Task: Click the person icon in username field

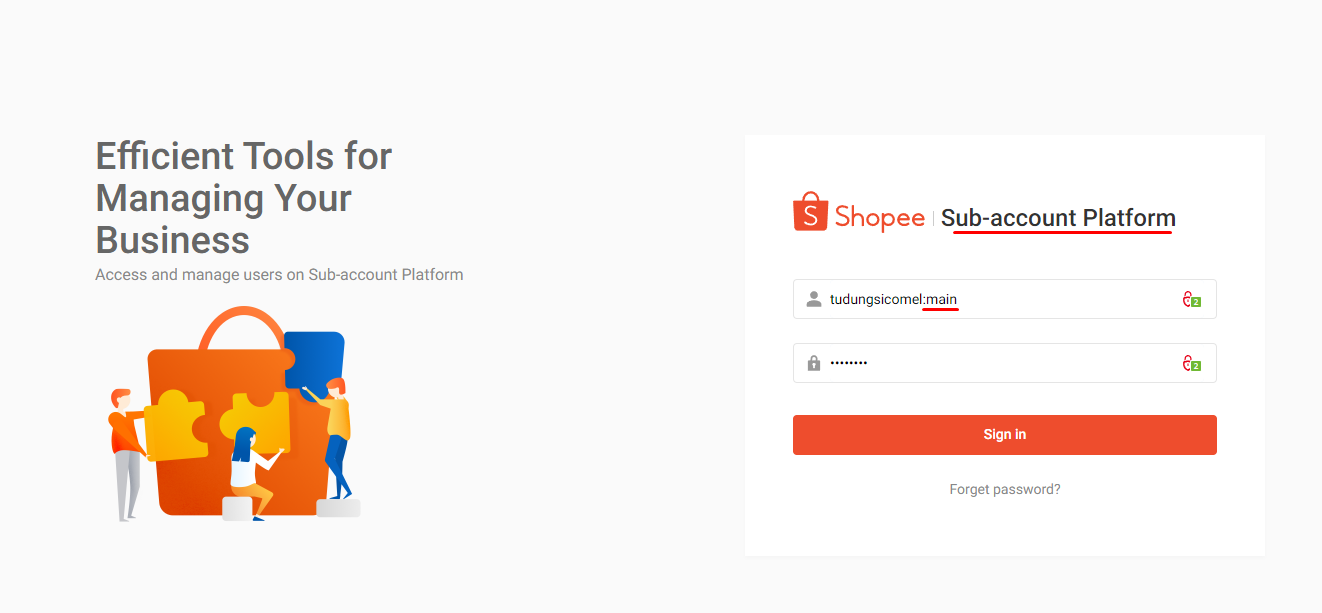Action: 813,299
